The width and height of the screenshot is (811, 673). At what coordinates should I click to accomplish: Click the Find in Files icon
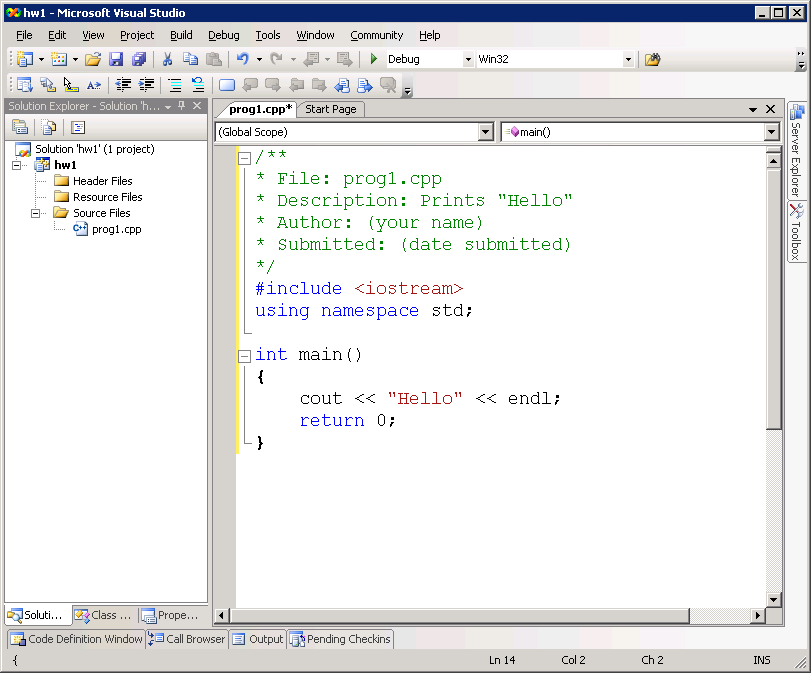pyautogui.click(x=653, y=59)
